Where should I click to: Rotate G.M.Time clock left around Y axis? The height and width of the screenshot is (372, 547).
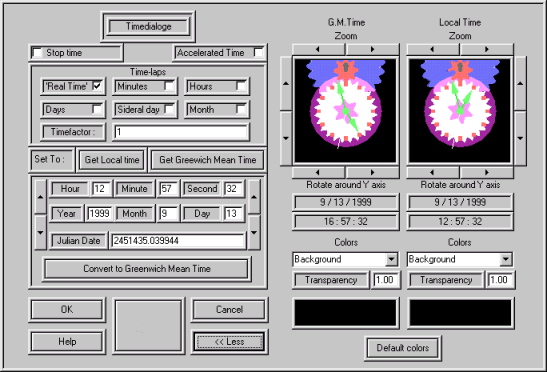pyautogui.click(x=318, y=172)
